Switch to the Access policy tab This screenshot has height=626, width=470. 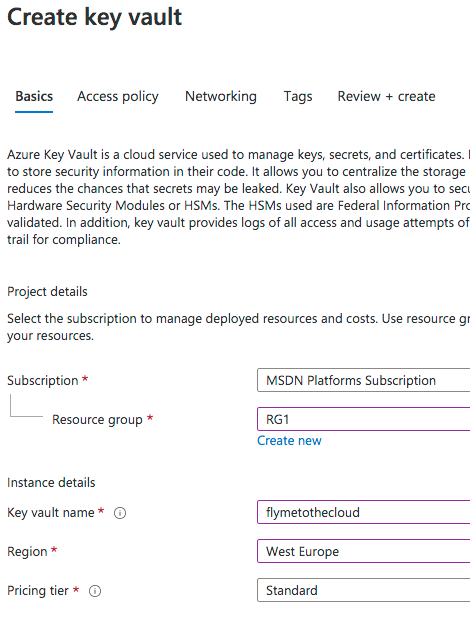tap(118, 97)
